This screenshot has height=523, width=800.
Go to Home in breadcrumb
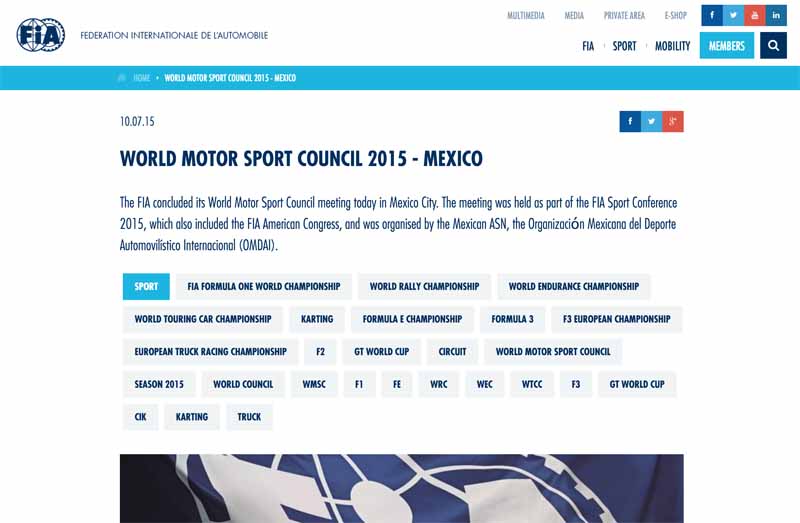coord(142,78)
